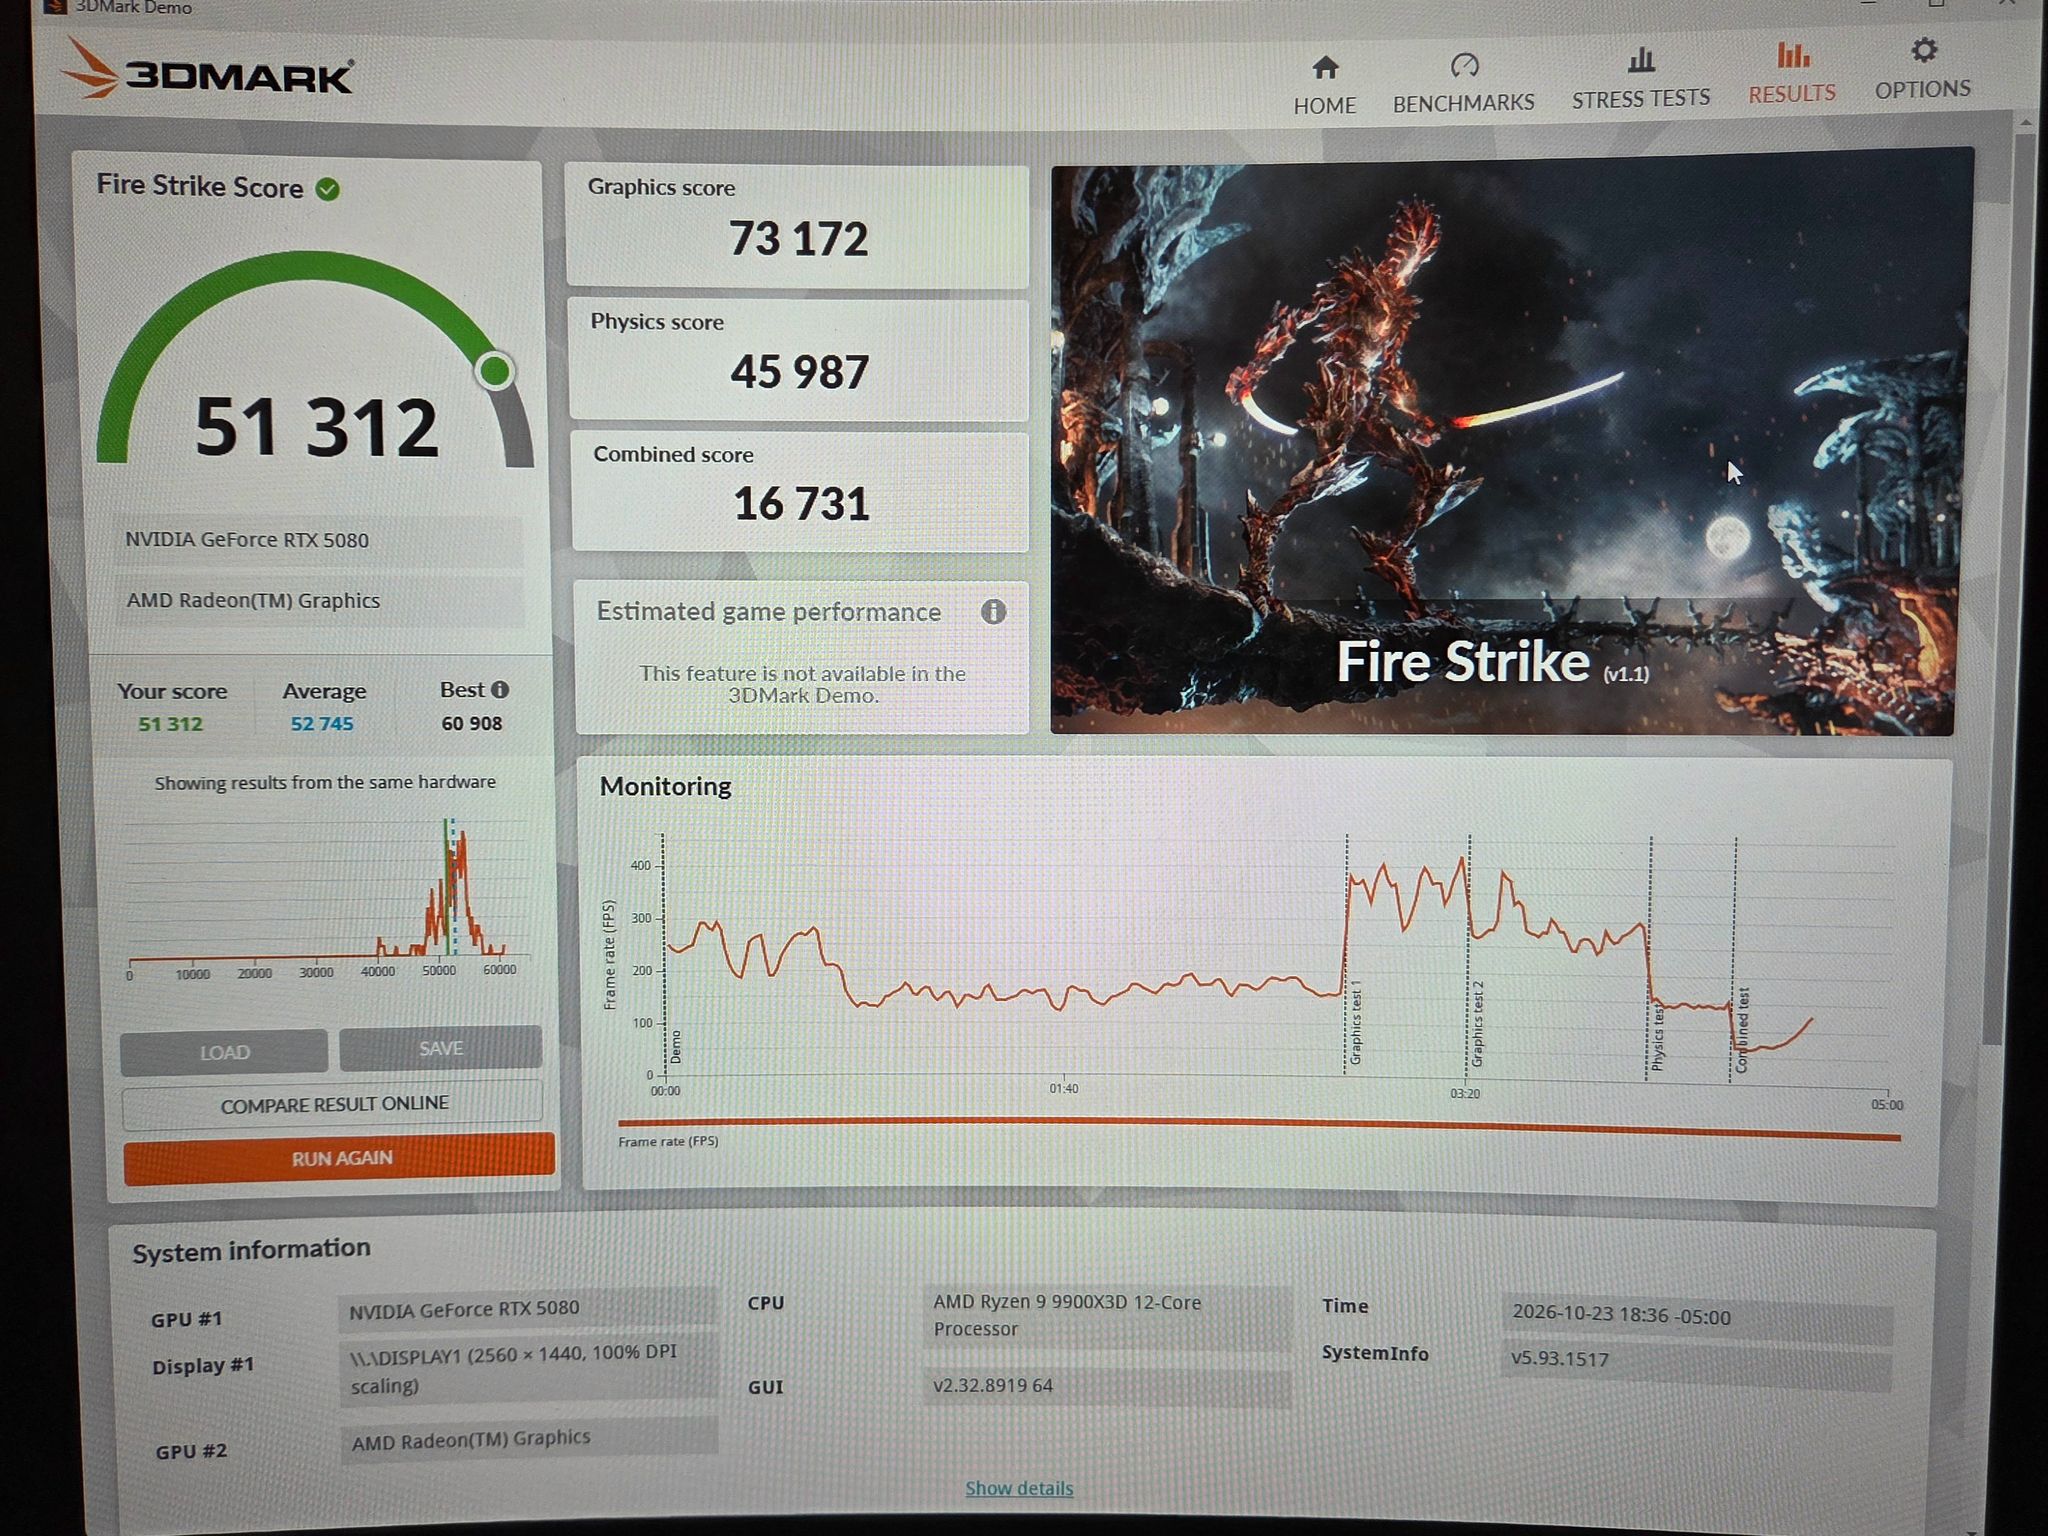Click the Physics score value 45 987
The width and height of the screenshot is (2048, 1536).
[x=799, y=372]
